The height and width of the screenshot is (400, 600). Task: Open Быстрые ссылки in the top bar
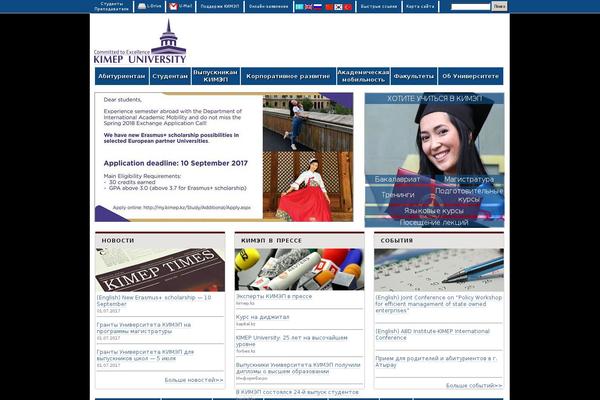[x=379, y=7]
